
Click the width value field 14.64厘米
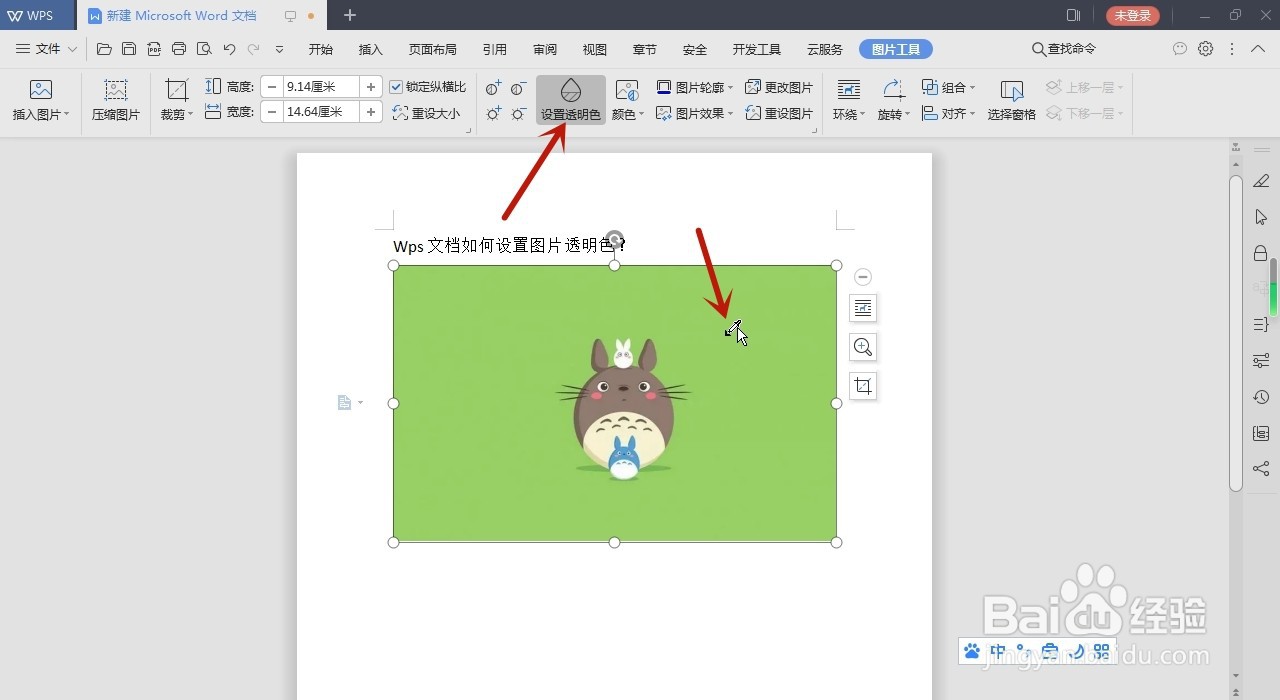321,112
